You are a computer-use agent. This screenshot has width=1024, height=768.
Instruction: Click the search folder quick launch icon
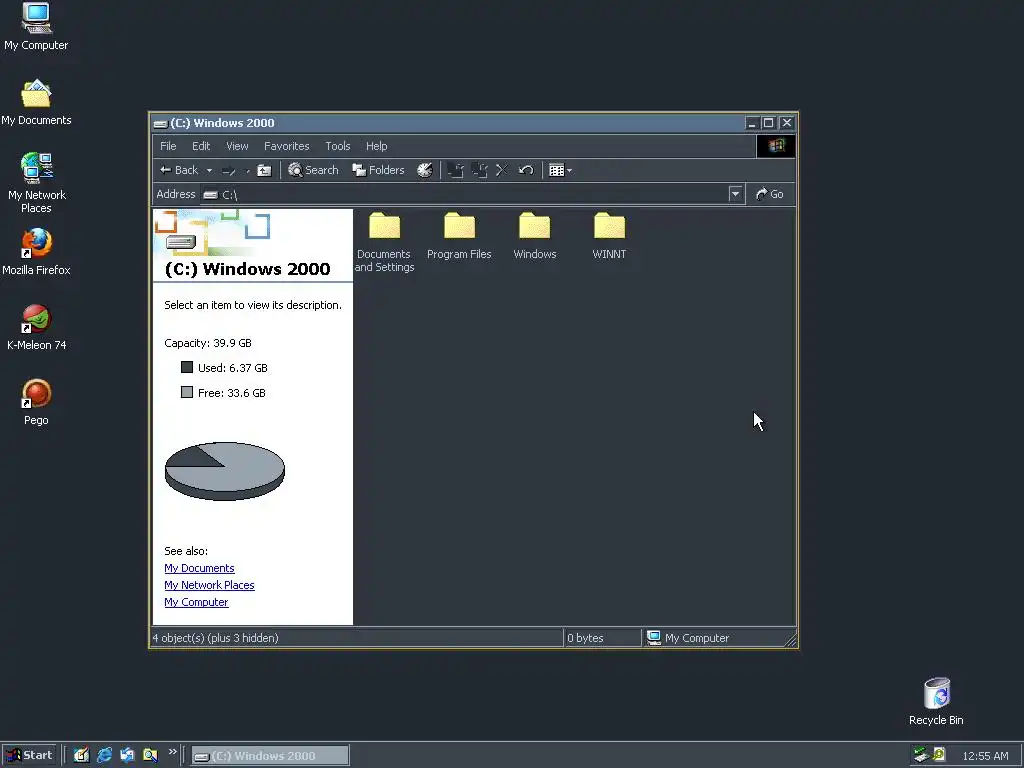tap(150, 755)
